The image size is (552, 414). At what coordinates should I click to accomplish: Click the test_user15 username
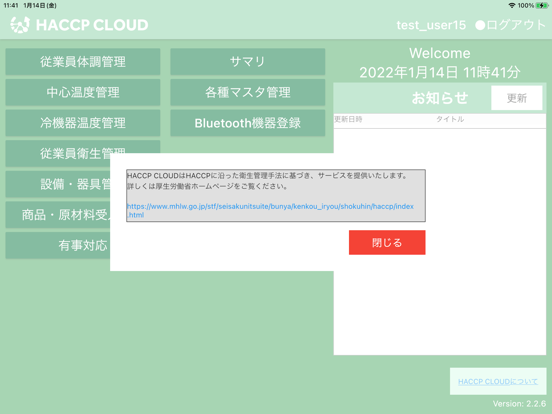pyautogui.click(x=431, y=25)
